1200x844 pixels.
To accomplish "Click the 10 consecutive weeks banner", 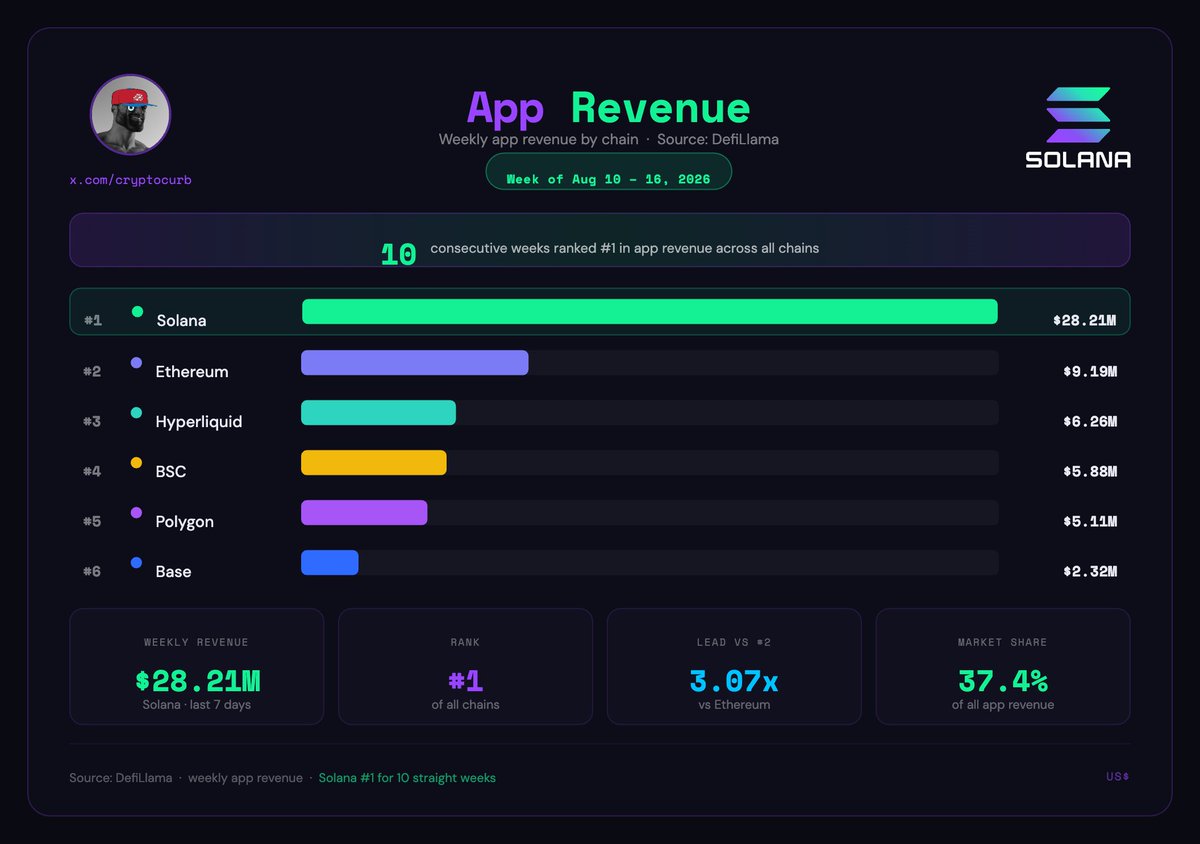I will (x=599, y=240).
